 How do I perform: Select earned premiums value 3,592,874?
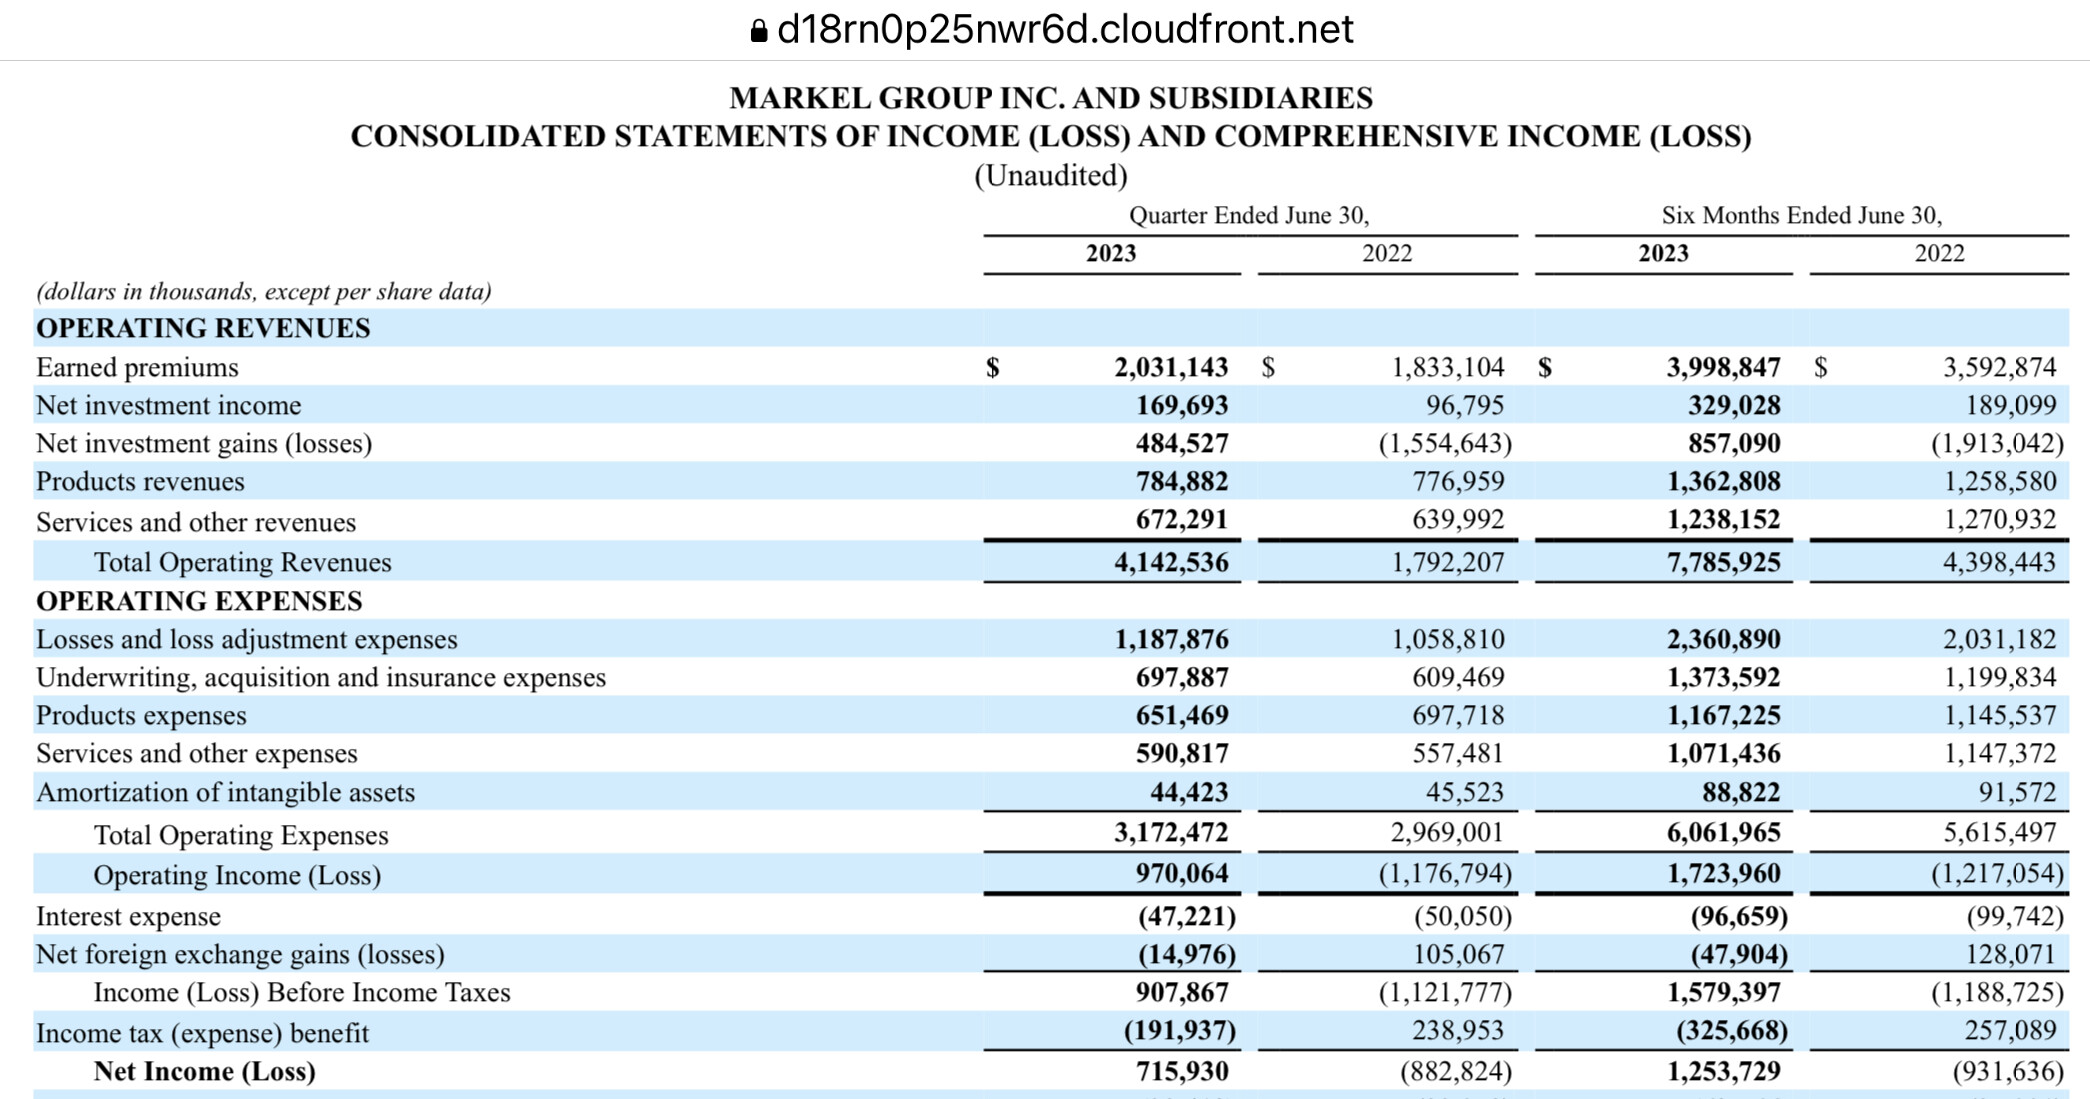[x=2000, y=368]
